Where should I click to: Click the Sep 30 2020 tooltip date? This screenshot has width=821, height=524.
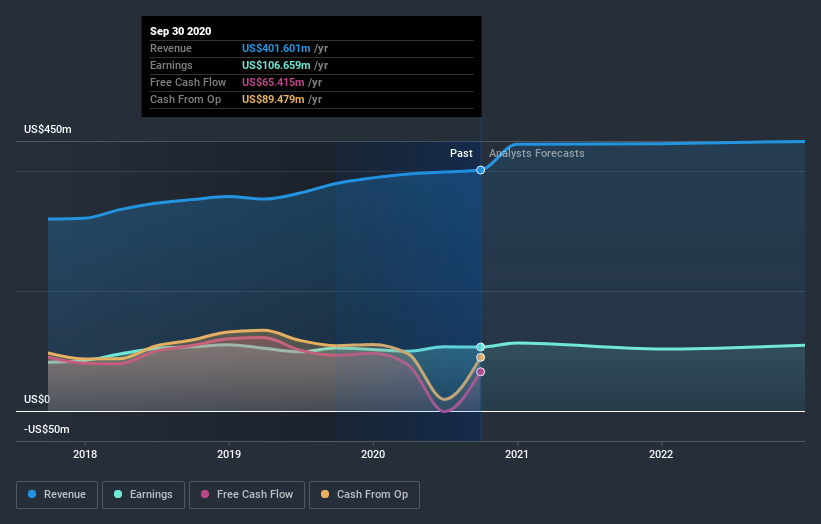pos(181,31)
